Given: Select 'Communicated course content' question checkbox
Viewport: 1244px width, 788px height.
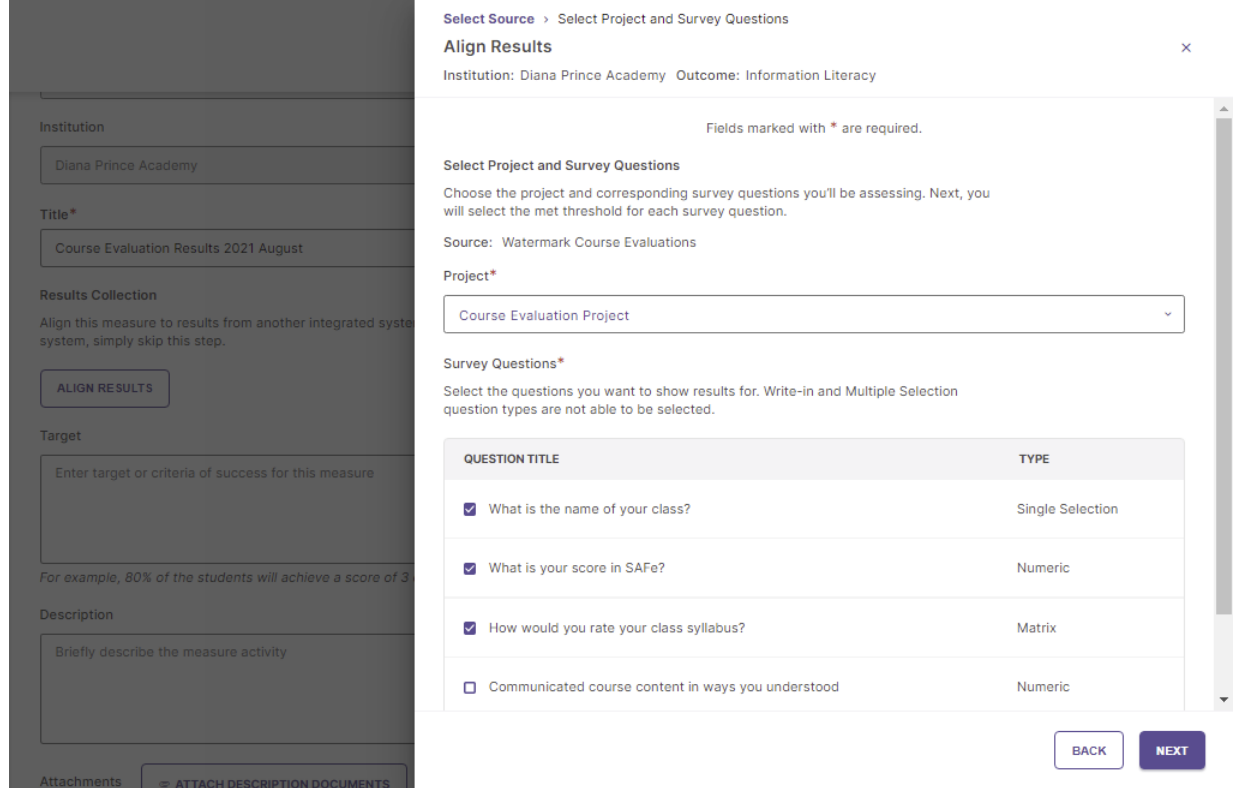Looking at the screenshot, I should (x=470, y=688).
